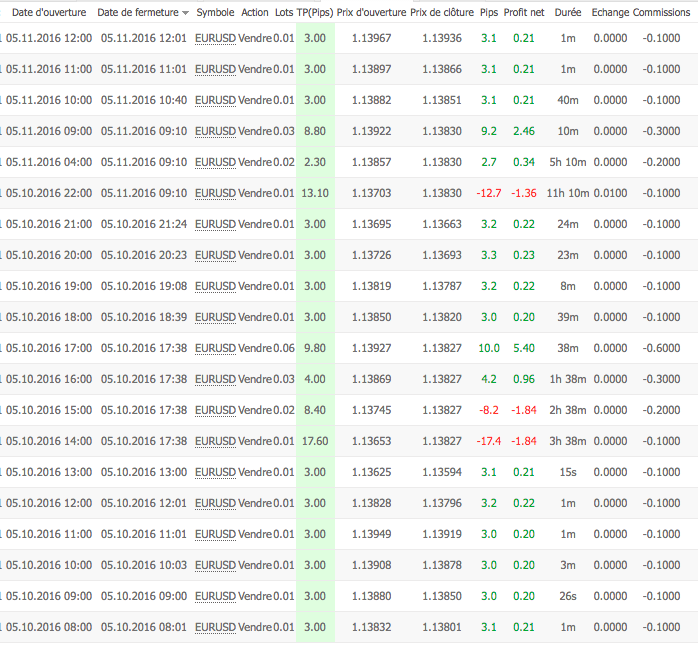Select close date 05.10.2016 20:23

(x=144, y=255)
